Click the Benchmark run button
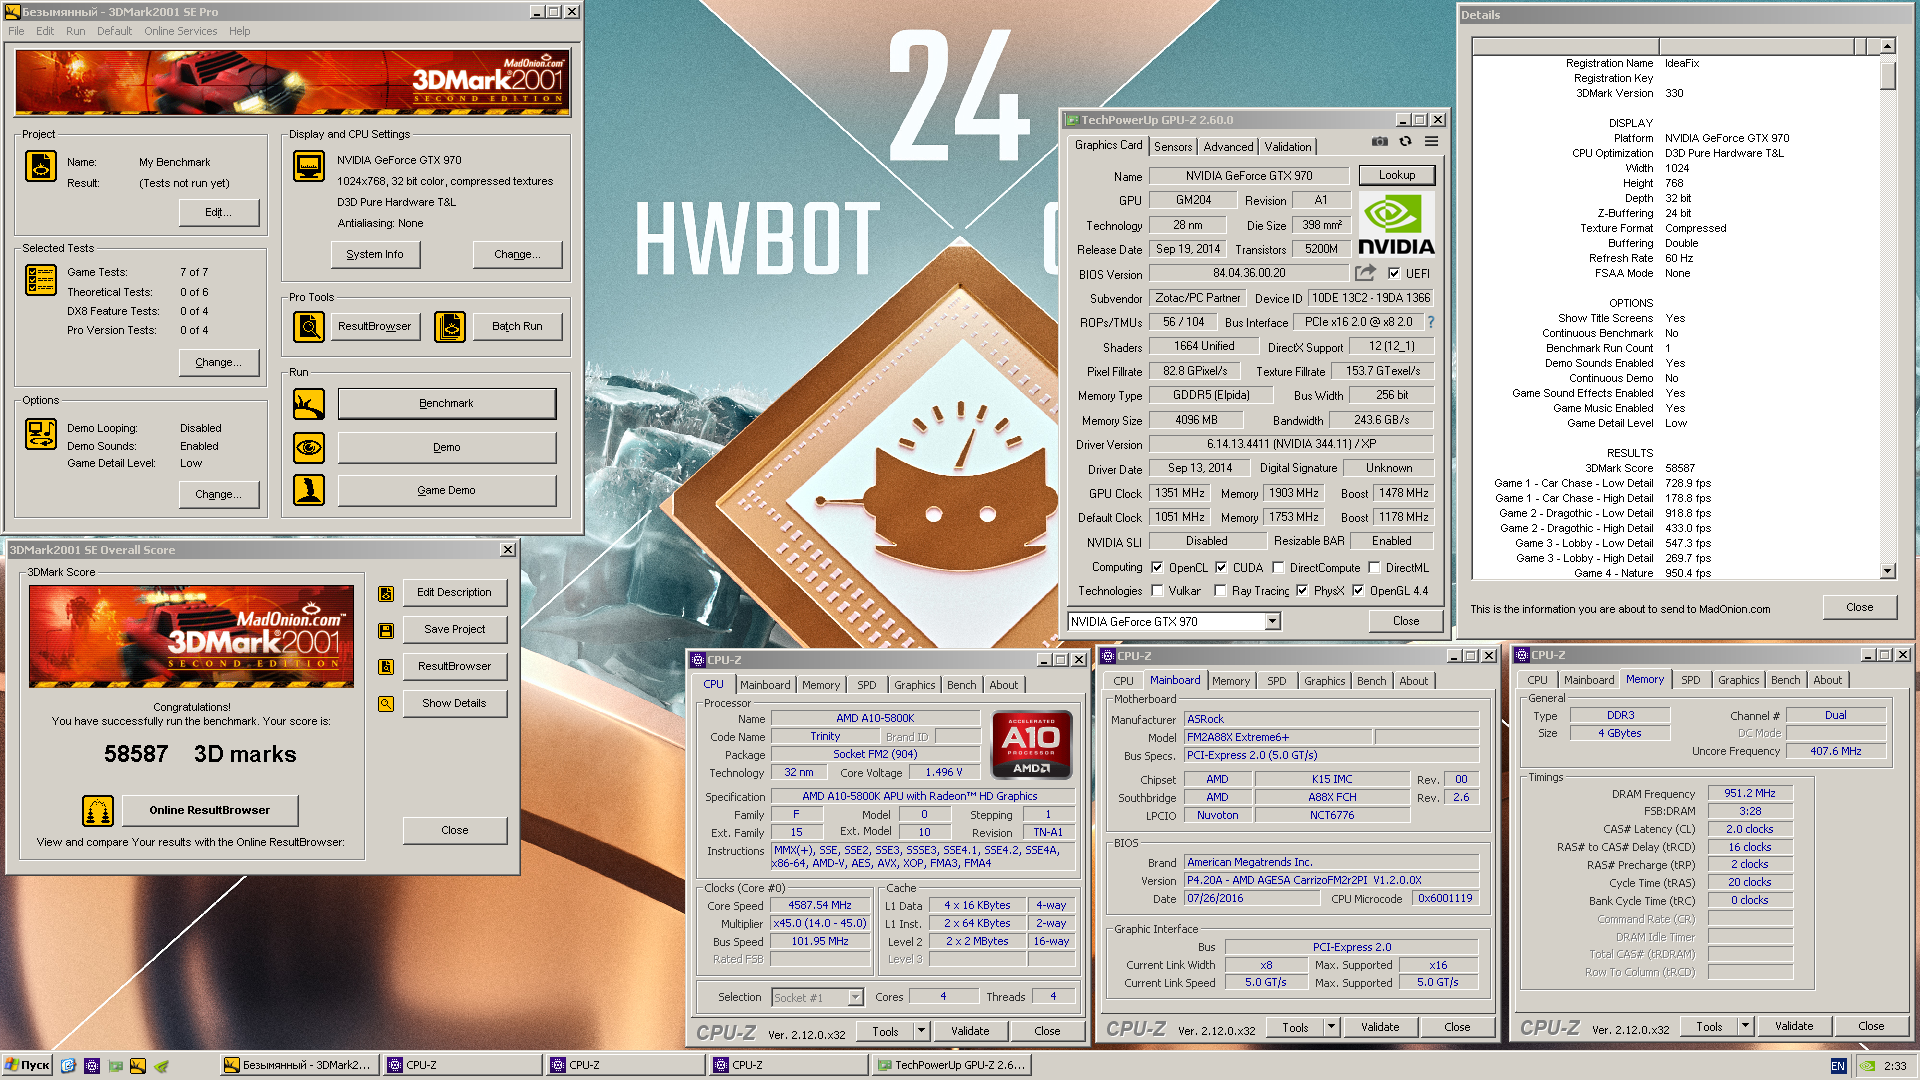This screenshot has height=1080, width=1920. [x=447, y=404]
